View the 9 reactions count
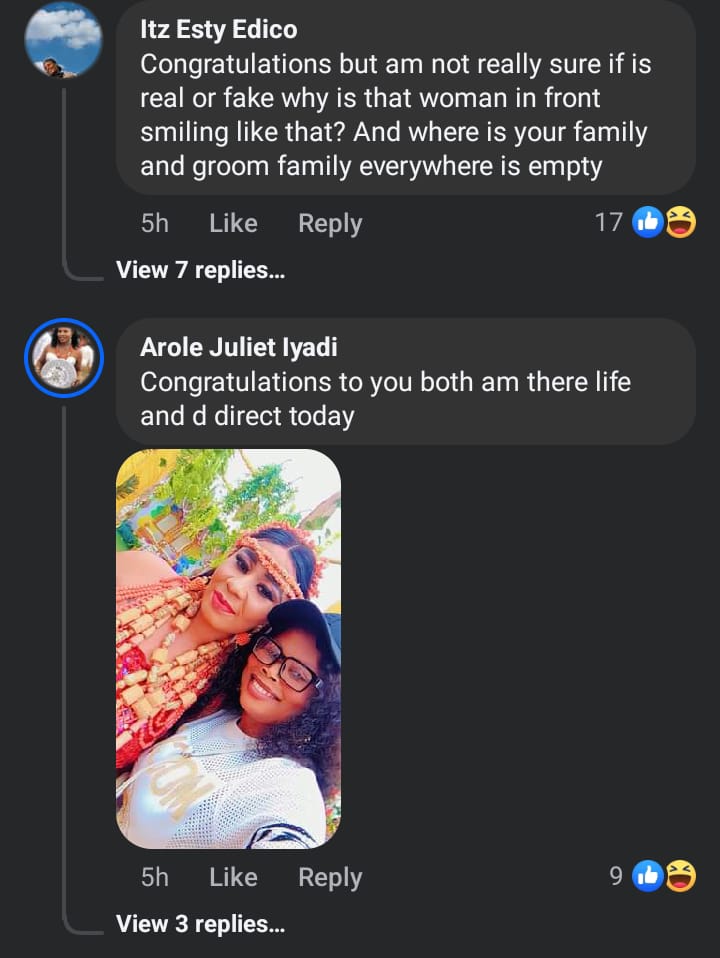Image resolution: width=720 pixels, height=958 pixels. pyautogui.click(x=616, y=876)
